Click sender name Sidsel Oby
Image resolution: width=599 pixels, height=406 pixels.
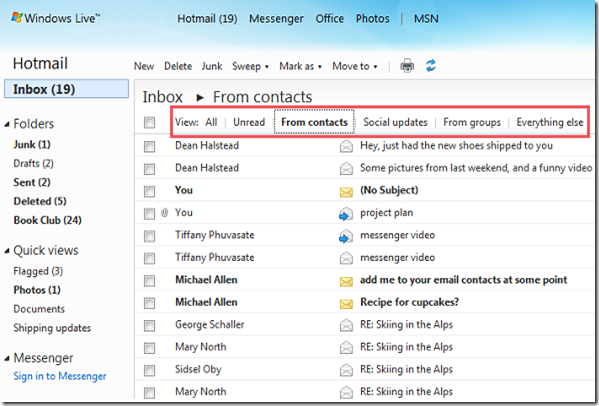198,369
